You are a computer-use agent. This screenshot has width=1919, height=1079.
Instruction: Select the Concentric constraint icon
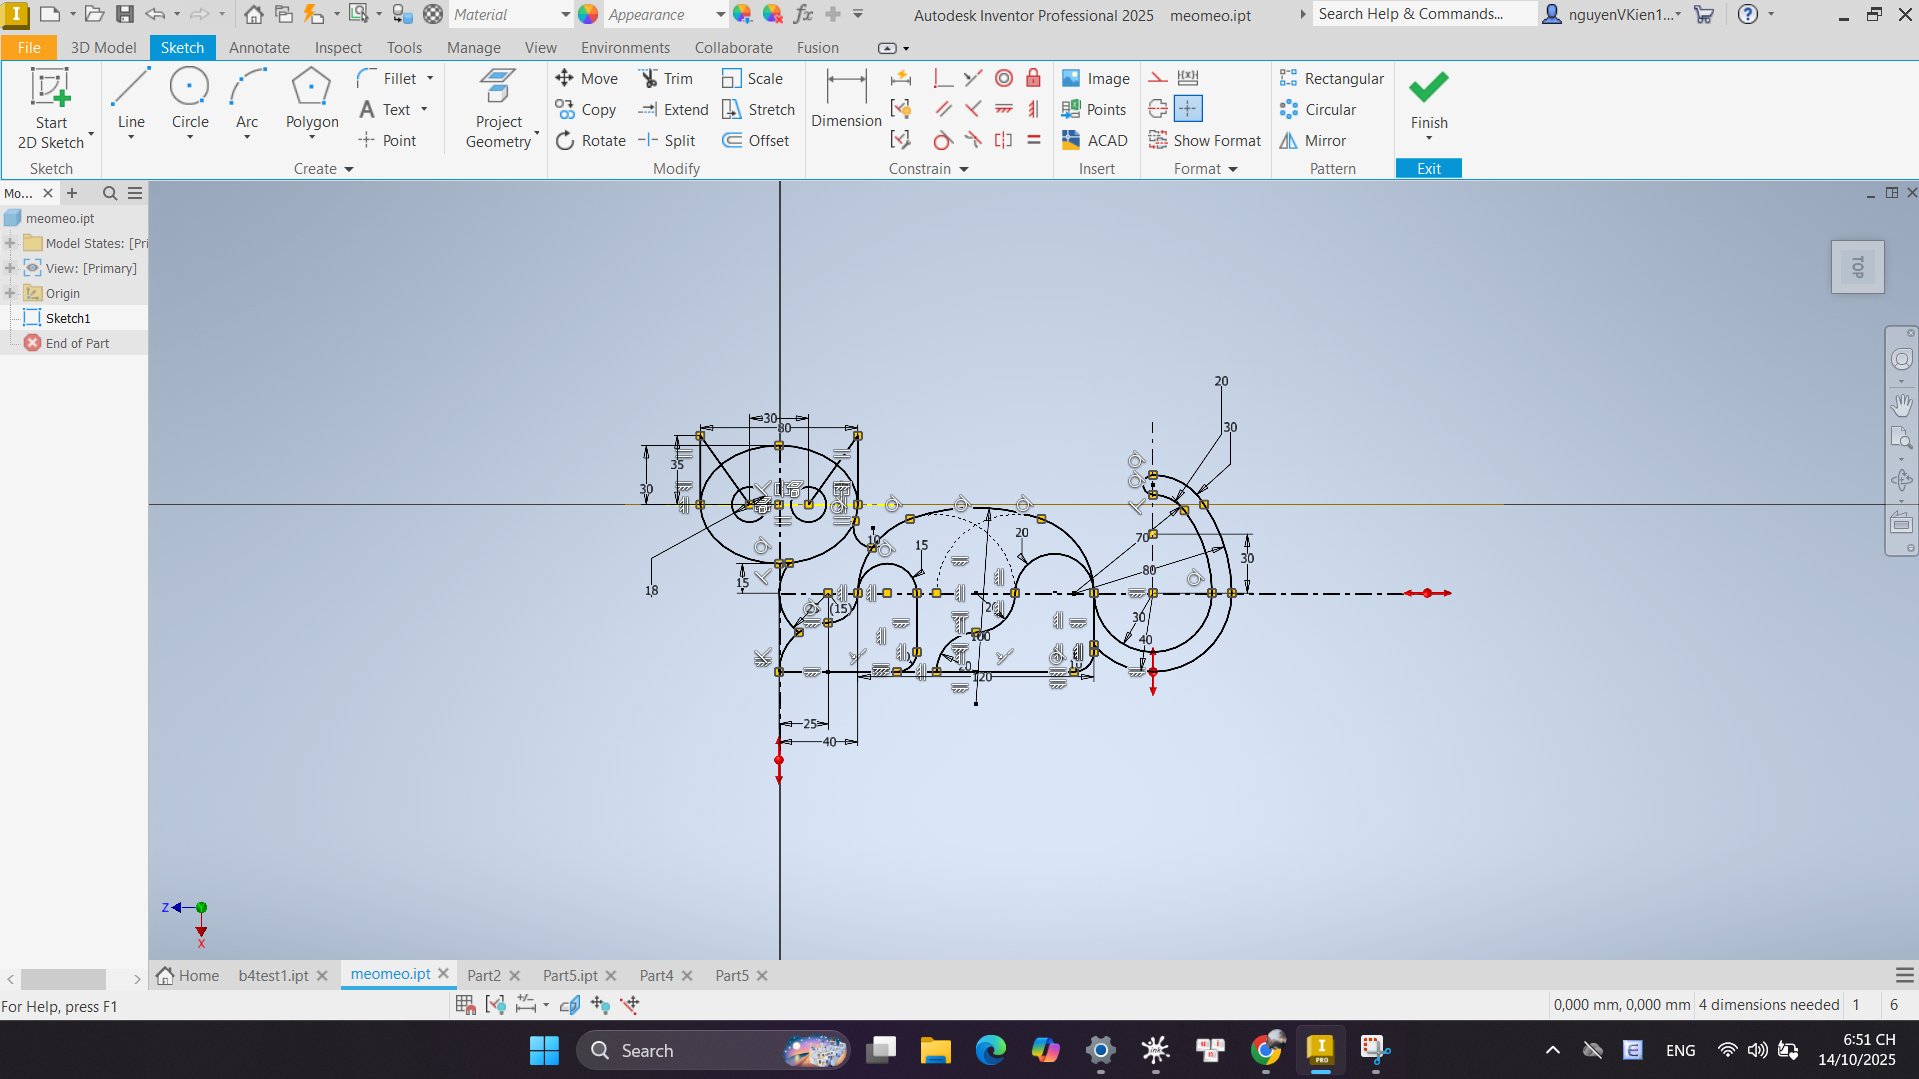1003,78
